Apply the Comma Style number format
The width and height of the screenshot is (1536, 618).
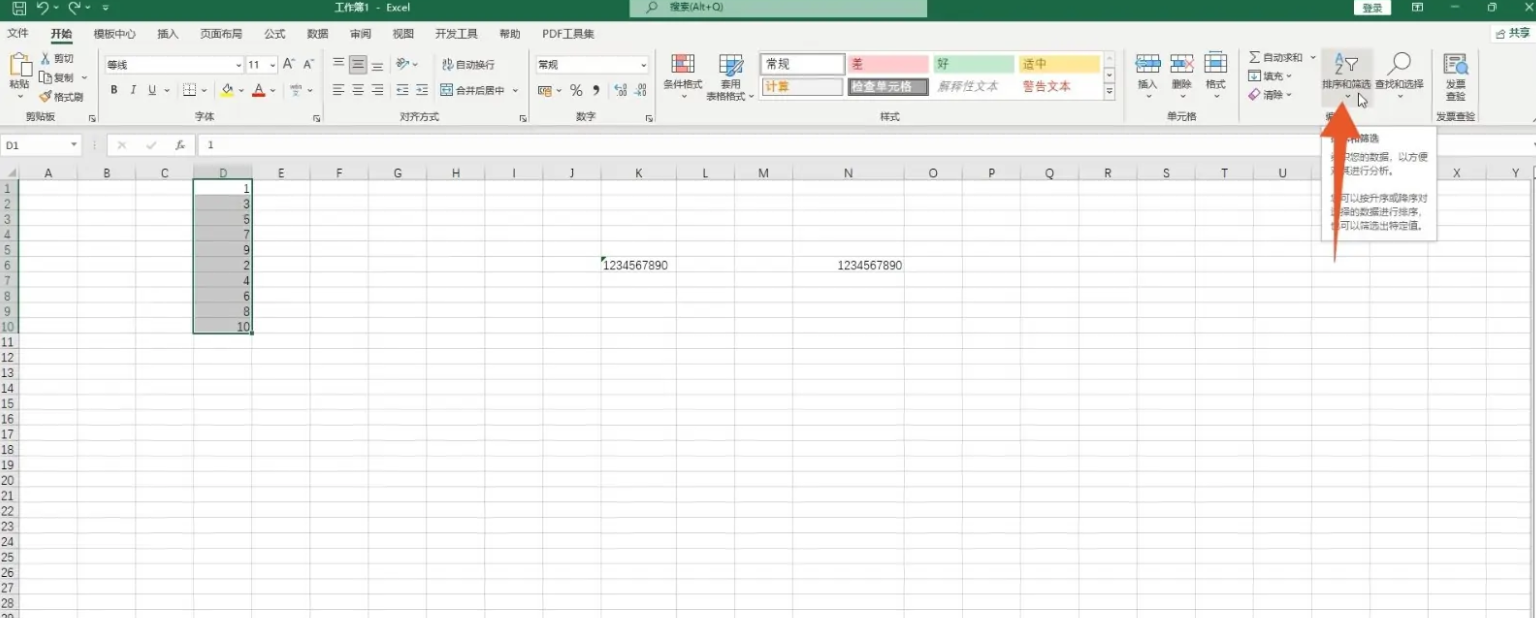[x=596, y=90]
